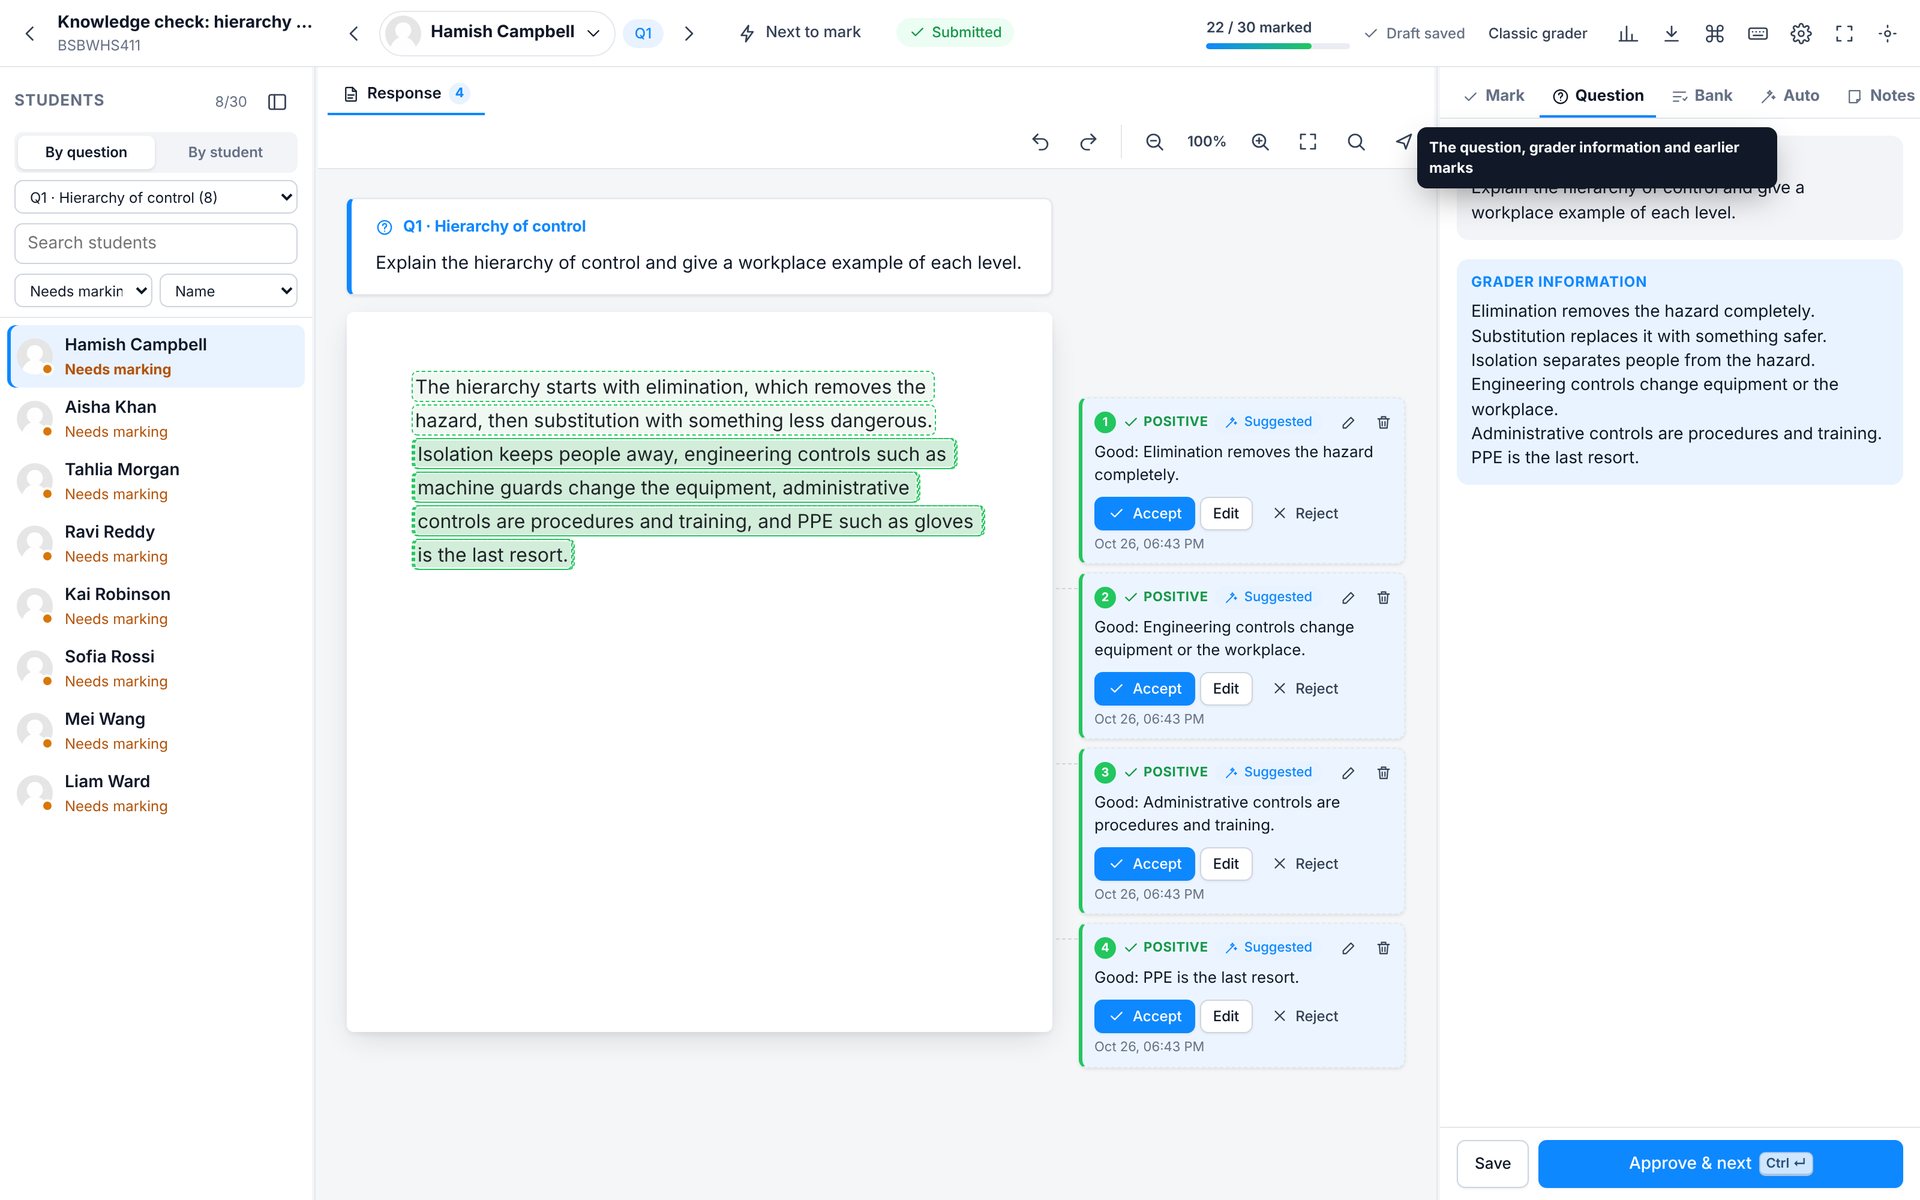The image size is (1920, 1200).
Task: Go back using the top-left arrow
Action: pyautogui.click(x=30, y=33)
